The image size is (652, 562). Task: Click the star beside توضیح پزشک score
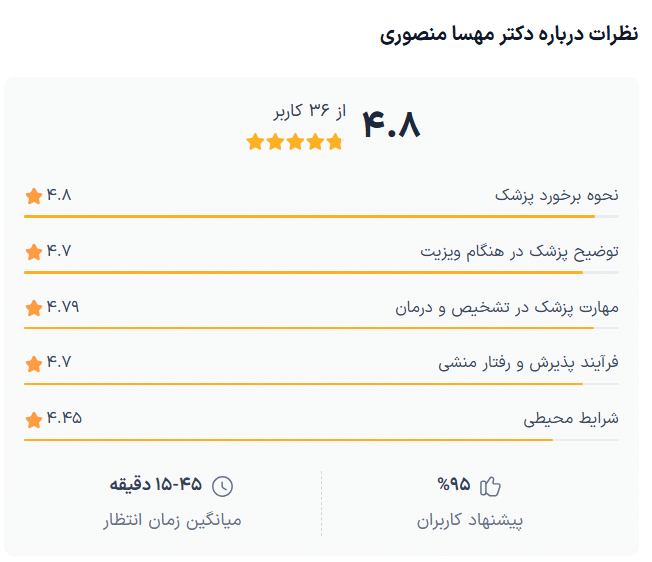(x=34, y=252)
